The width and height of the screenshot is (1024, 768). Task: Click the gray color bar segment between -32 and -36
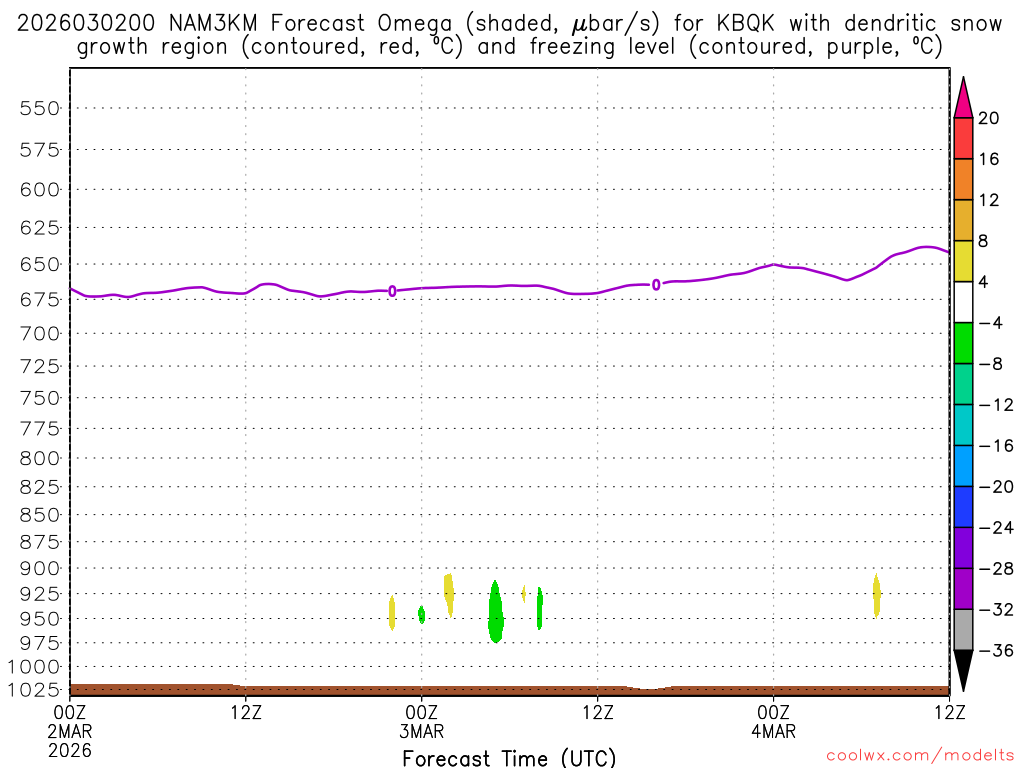(963, 630)
